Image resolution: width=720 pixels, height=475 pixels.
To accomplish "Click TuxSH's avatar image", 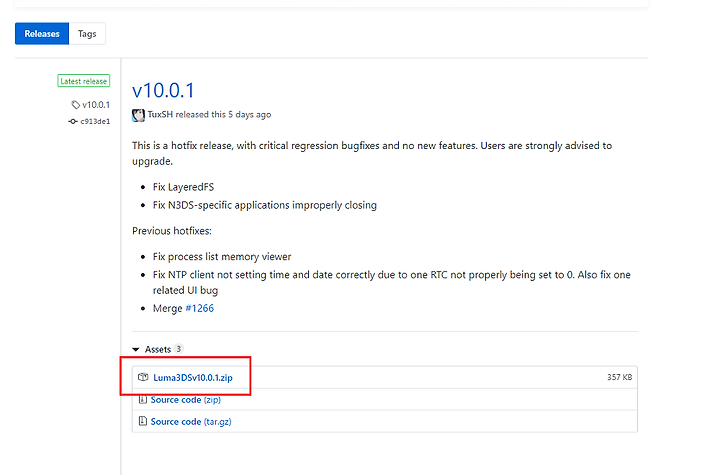I will tap(138, 115).
